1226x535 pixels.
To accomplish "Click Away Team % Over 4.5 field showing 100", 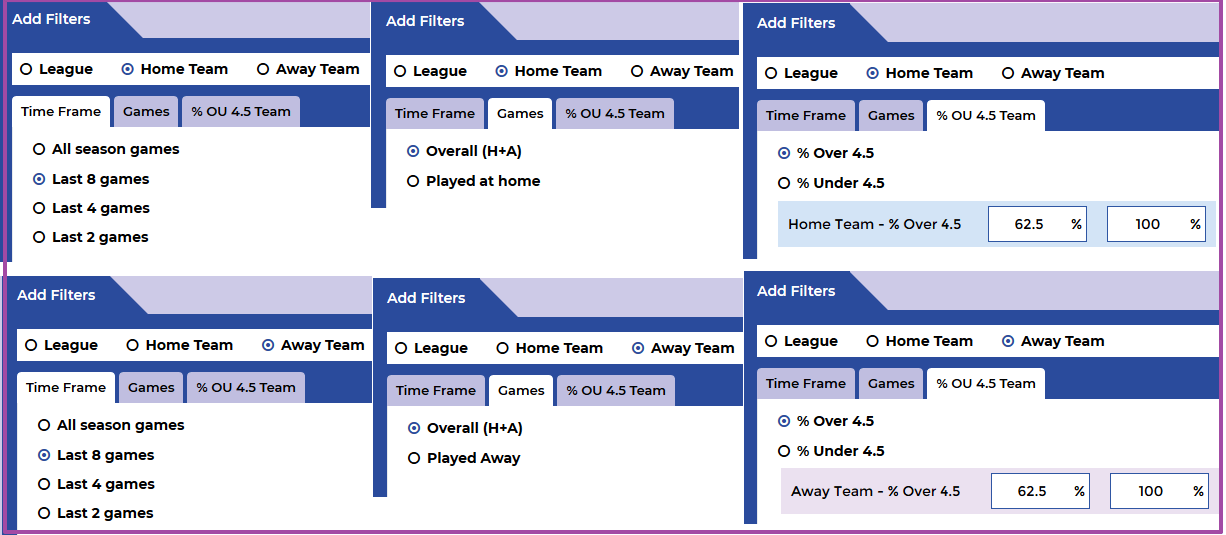I will tap(1158, 491).
